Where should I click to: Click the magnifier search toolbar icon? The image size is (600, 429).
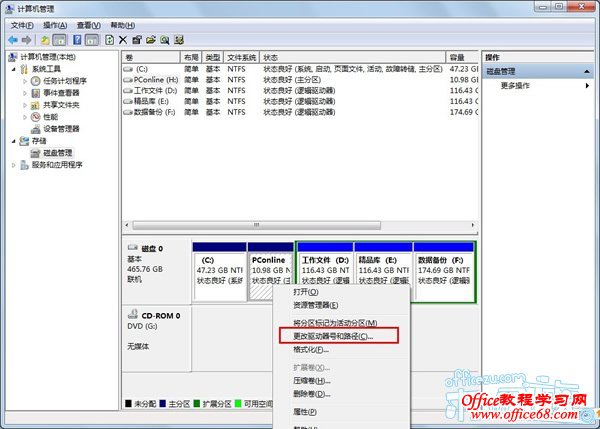[165, 40]
